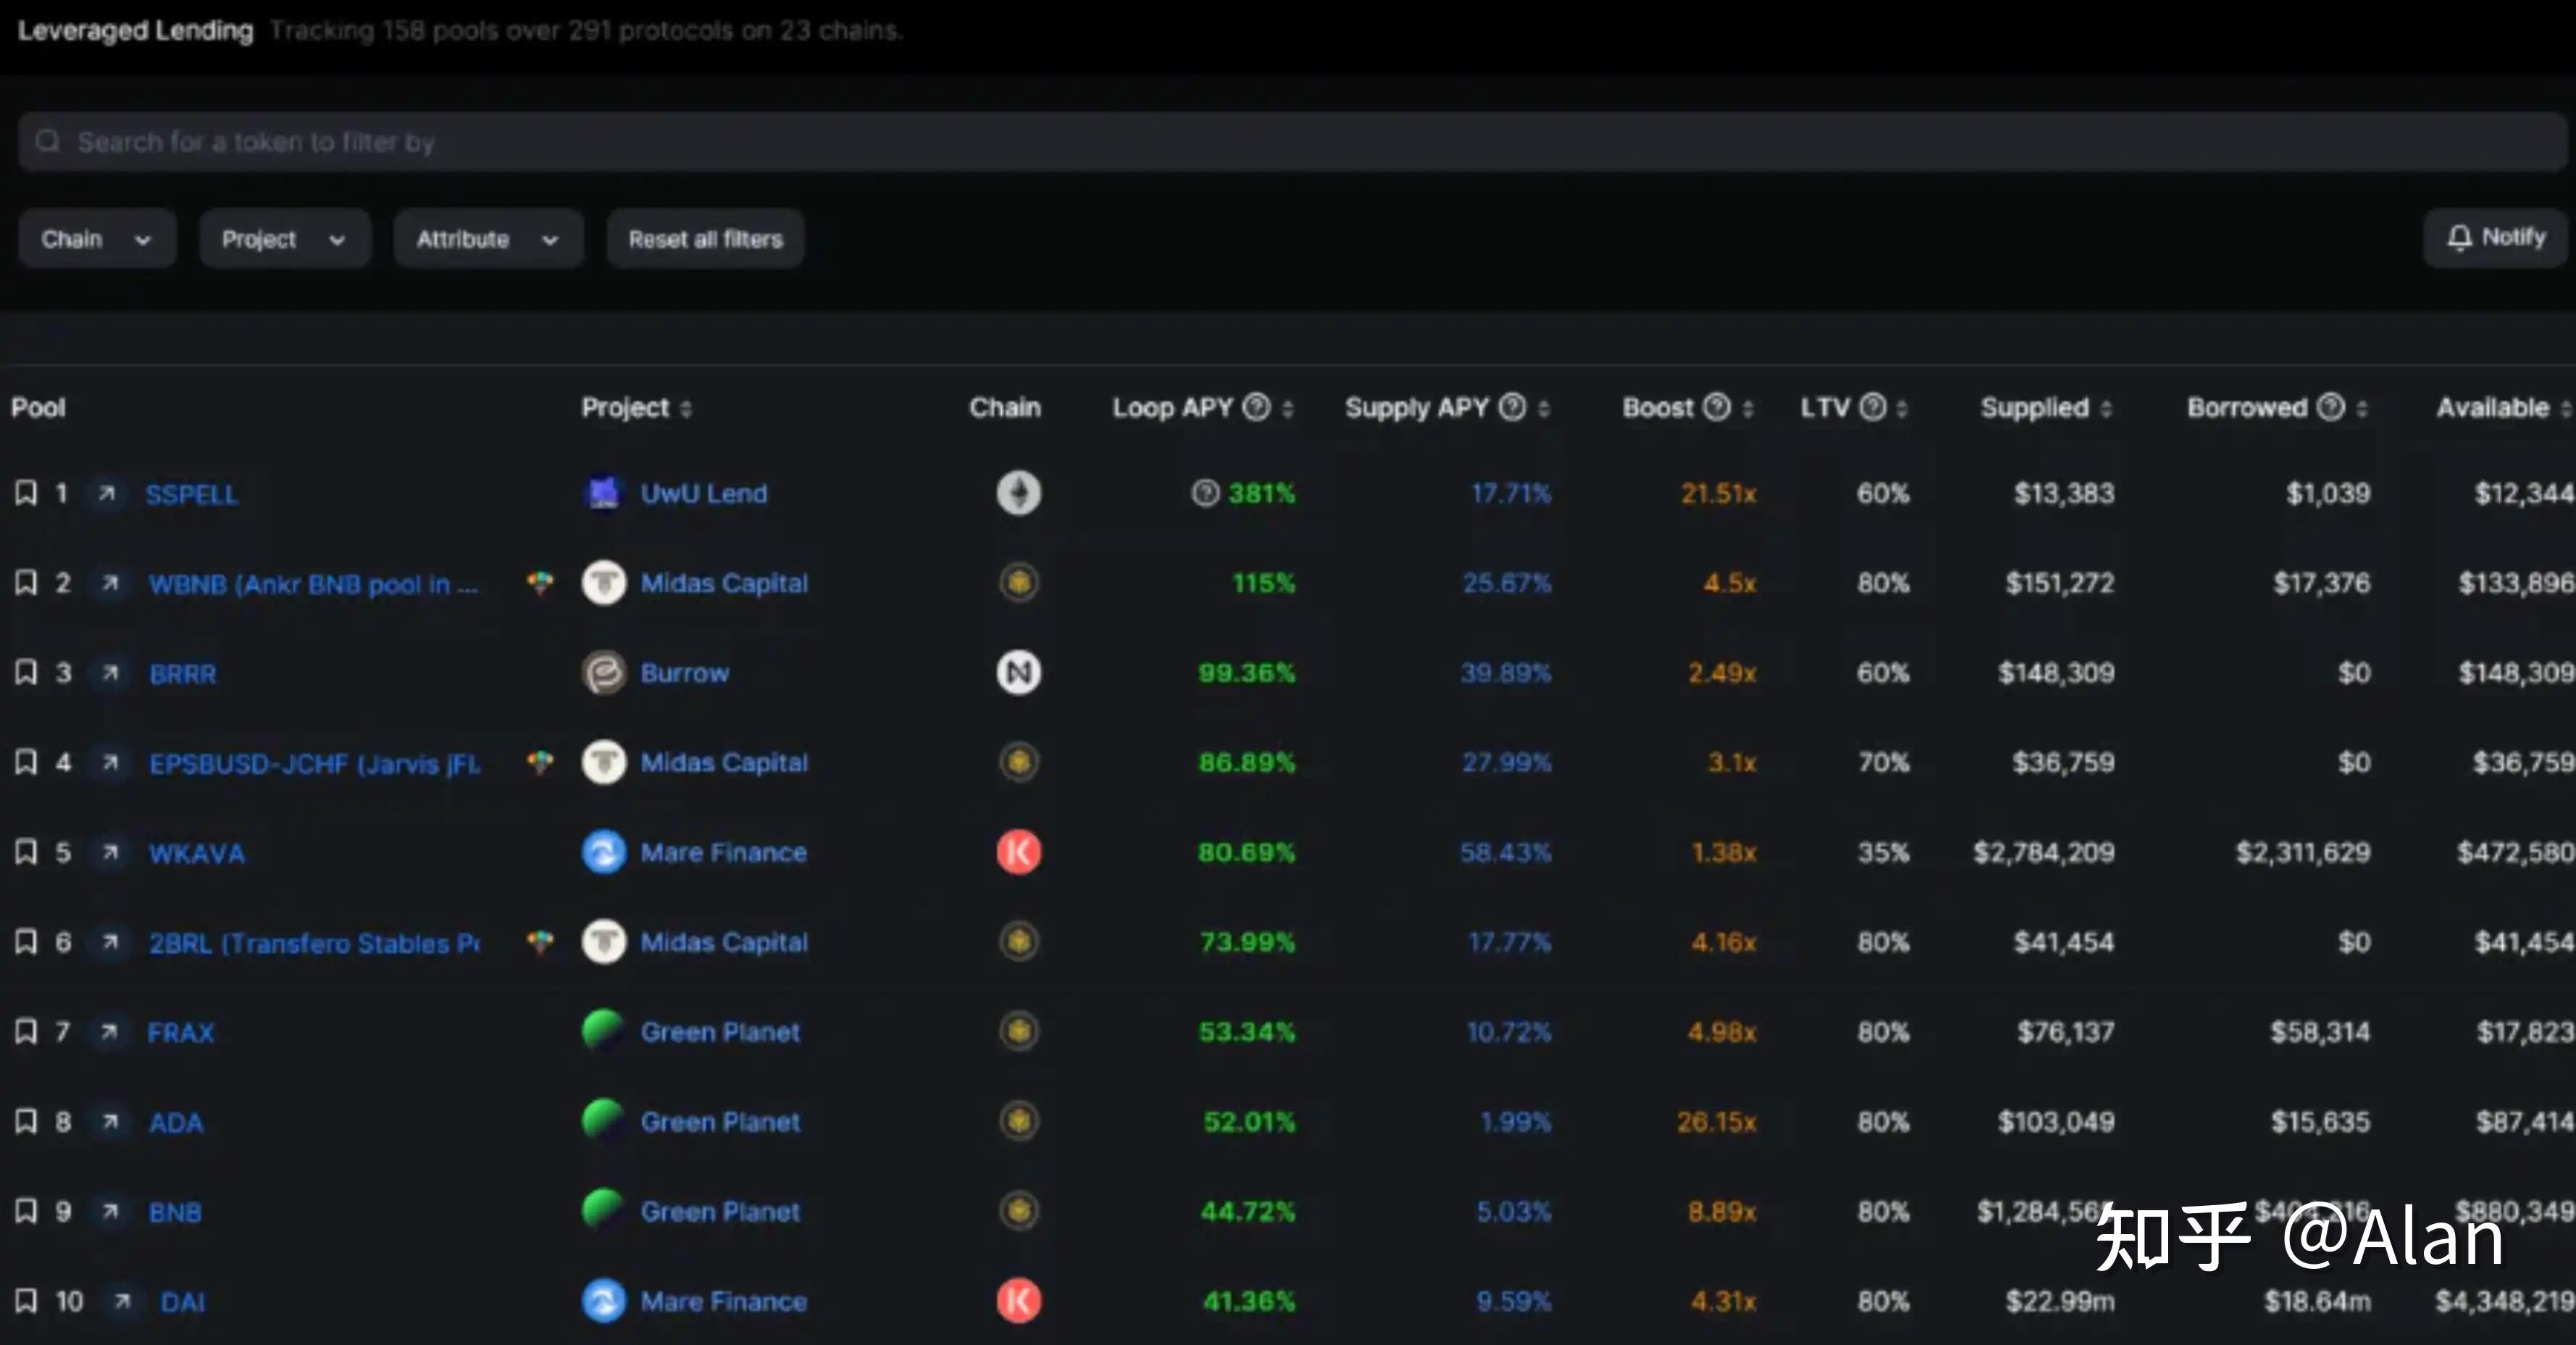Click the Kava chain icon in WKAVA row
2576x1345 pixels.
[x=1018, y=852]
